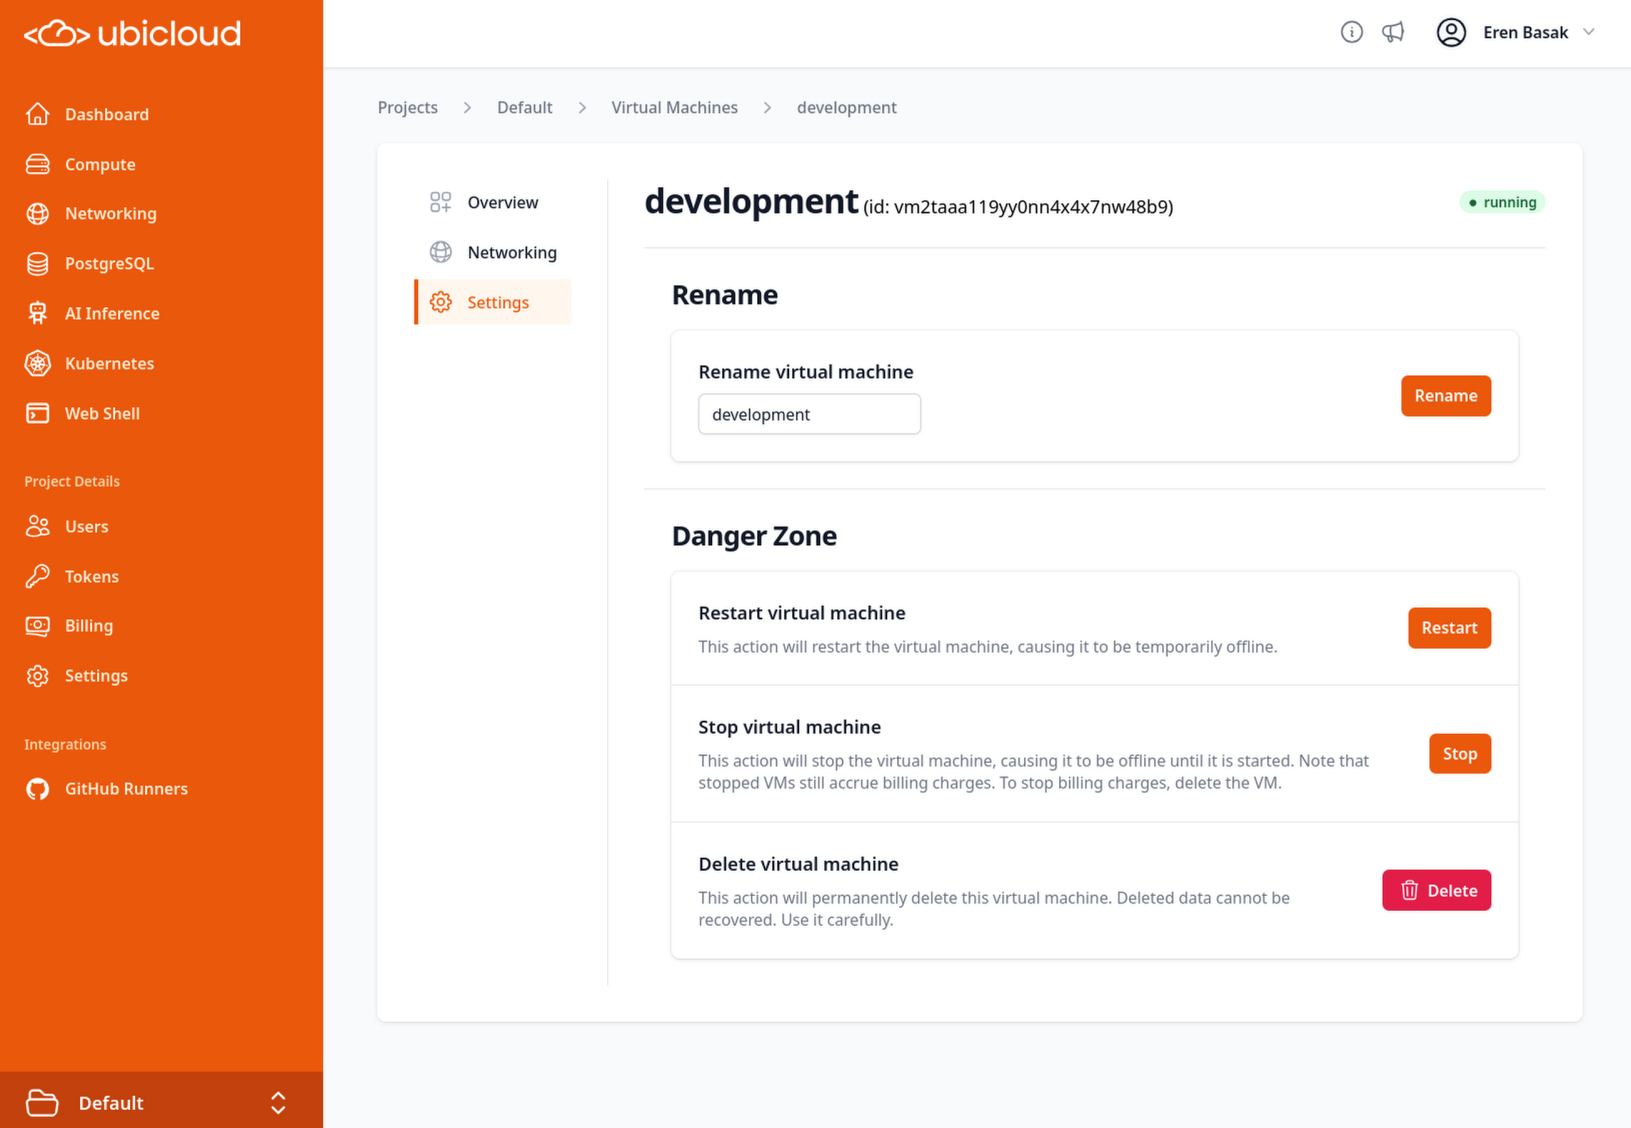The width and height of the screenshot is (1631, 1128).
Task: Open the Tokens menu label
Action: click(x=92, y=576)
